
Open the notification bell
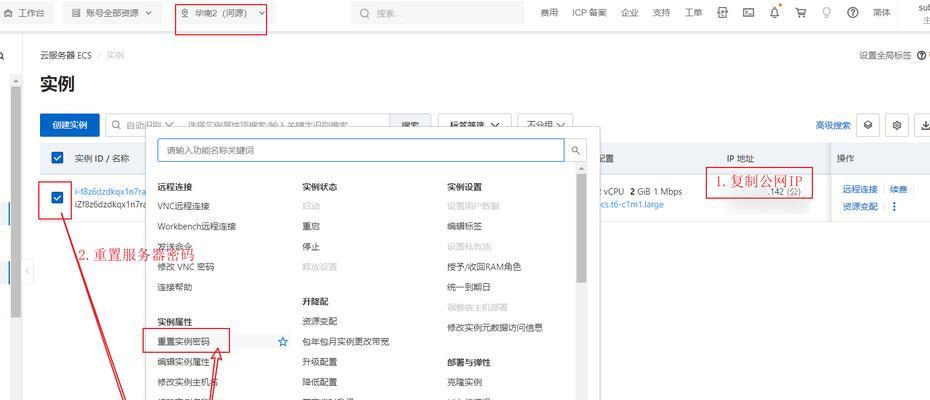[775, 12]
